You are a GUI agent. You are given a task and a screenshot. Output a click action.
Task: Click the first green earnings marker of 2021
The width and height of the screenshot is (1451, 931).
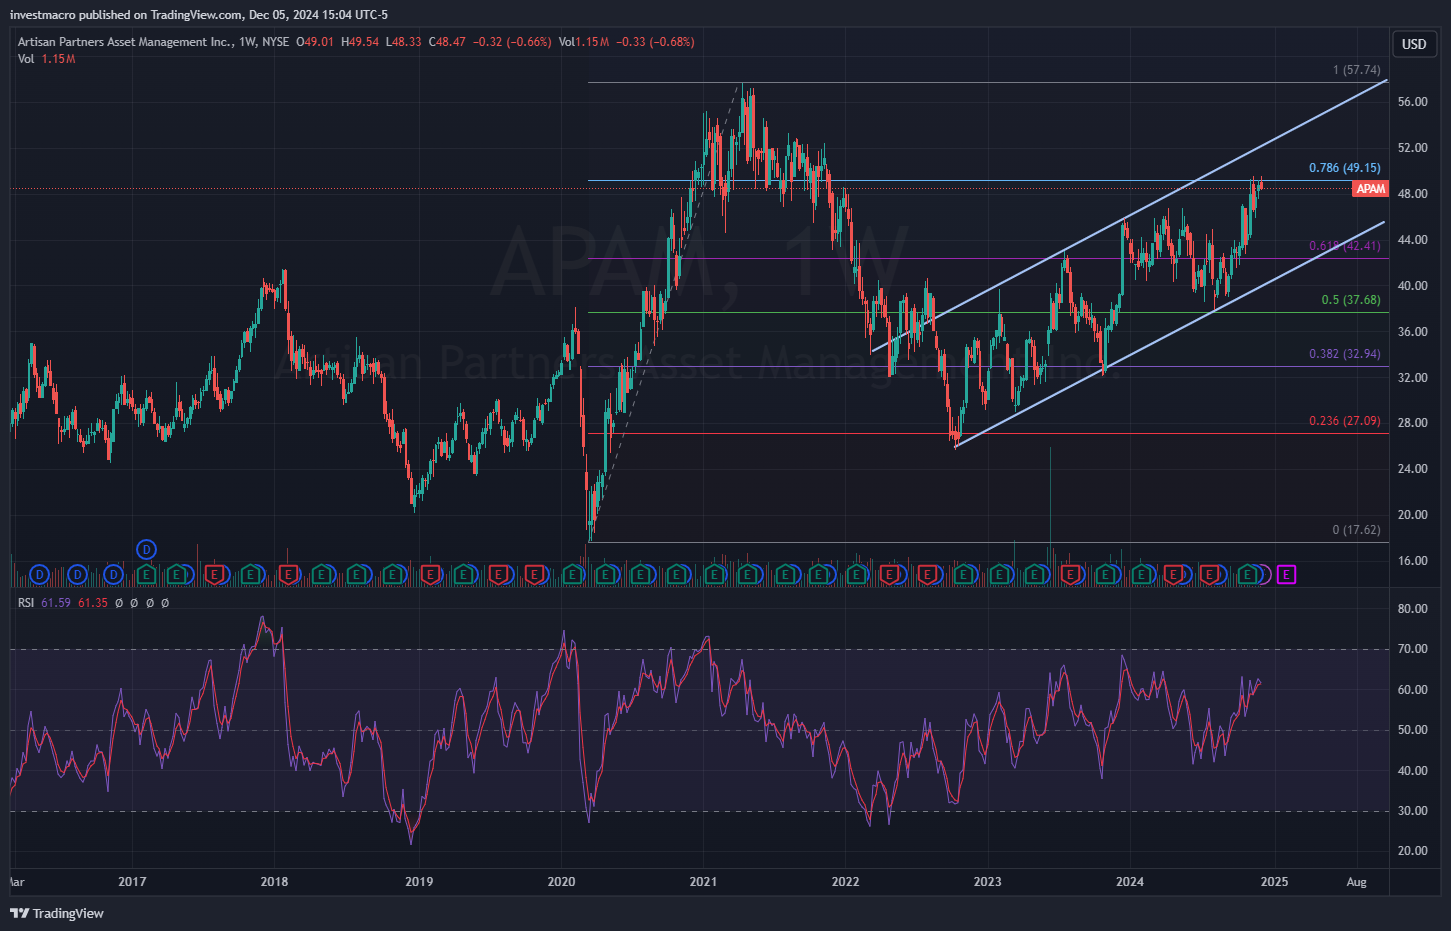pos(714,575)
